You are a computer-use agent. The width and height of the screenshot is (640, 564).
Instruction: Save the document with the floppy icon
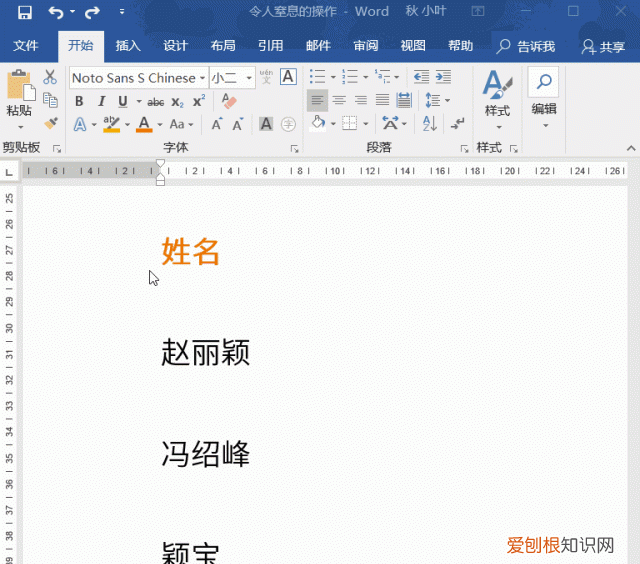25,12
